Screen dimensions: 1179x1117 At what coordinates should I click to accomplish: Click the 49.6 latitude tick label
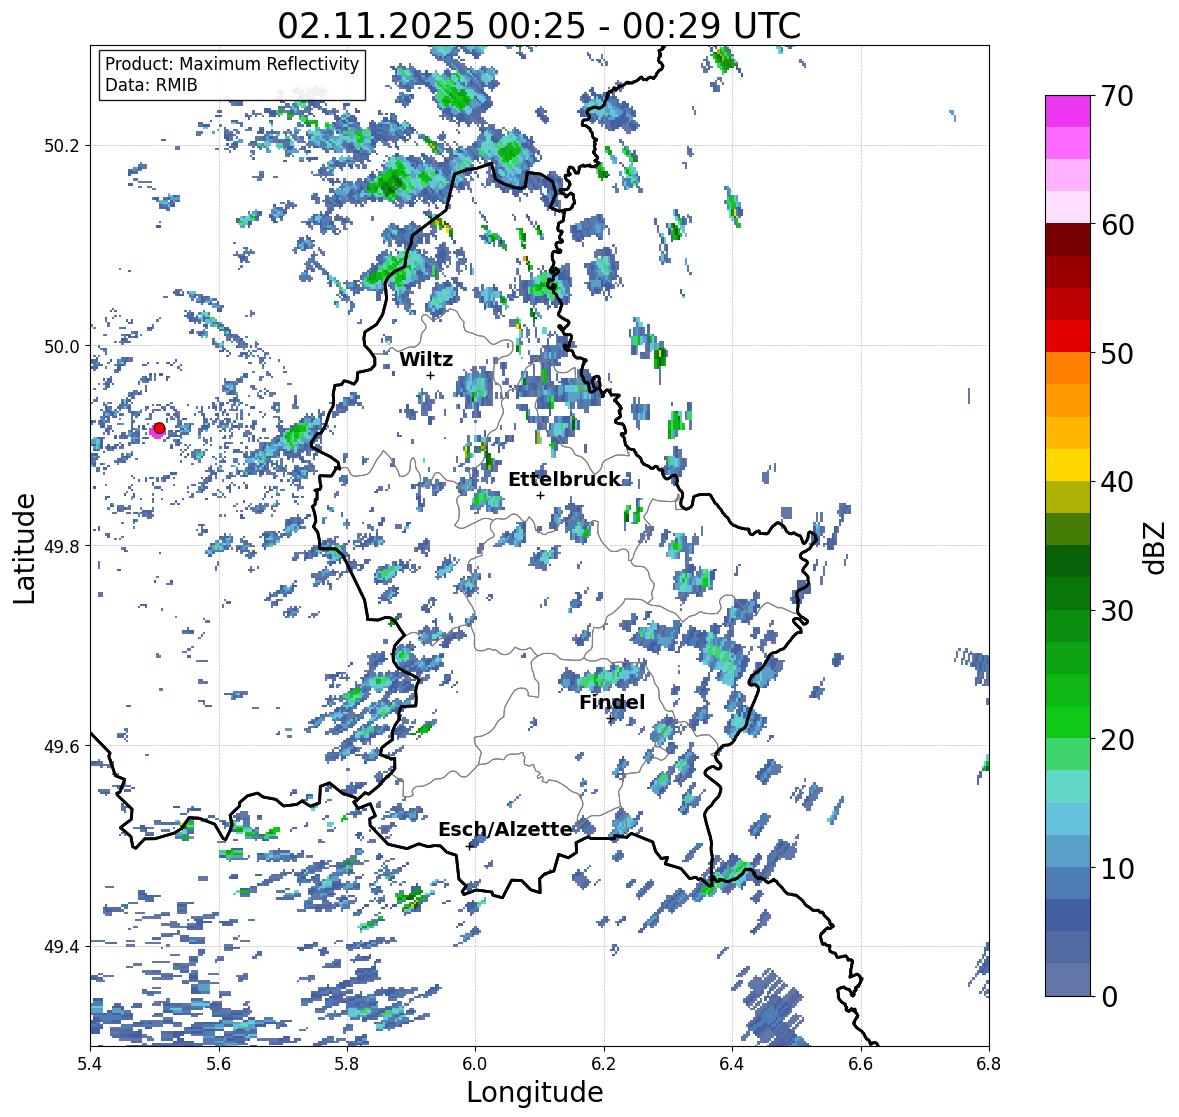click(x=62, y=746)
